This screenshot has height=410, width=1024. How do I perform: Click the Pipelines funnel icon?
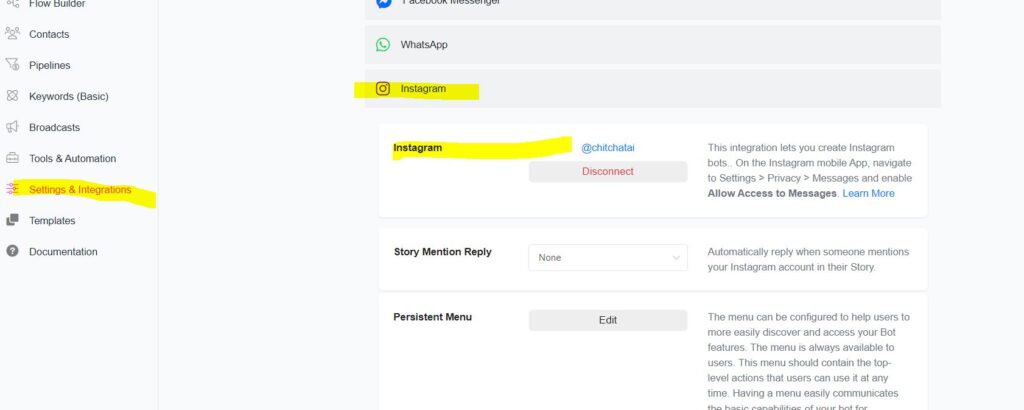point(12,65)
